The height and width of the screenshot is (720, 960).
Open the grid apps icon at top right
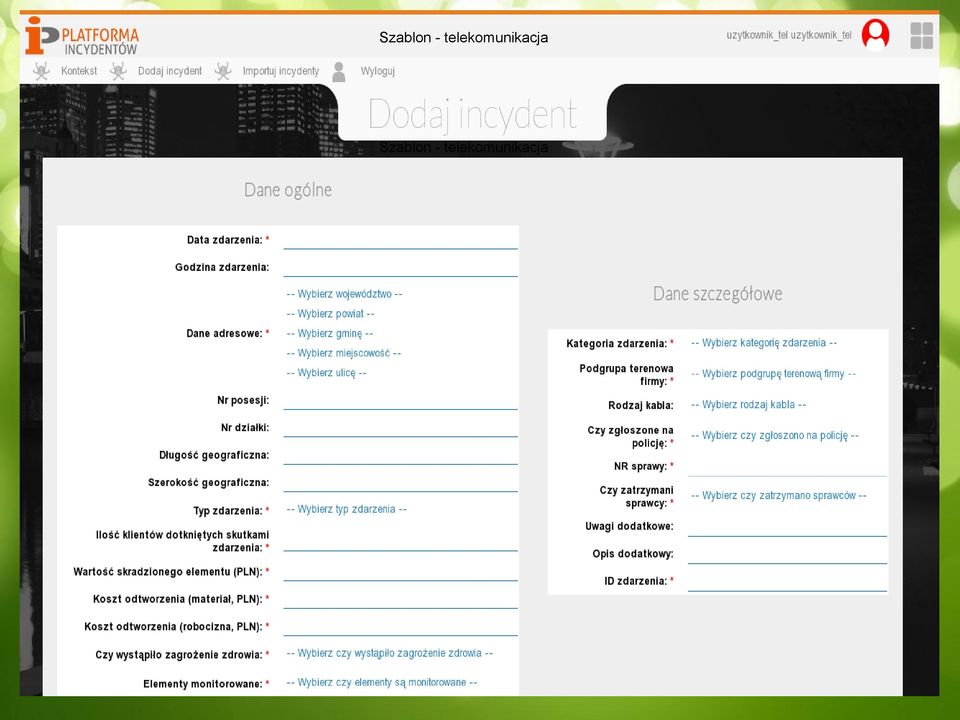921,36
